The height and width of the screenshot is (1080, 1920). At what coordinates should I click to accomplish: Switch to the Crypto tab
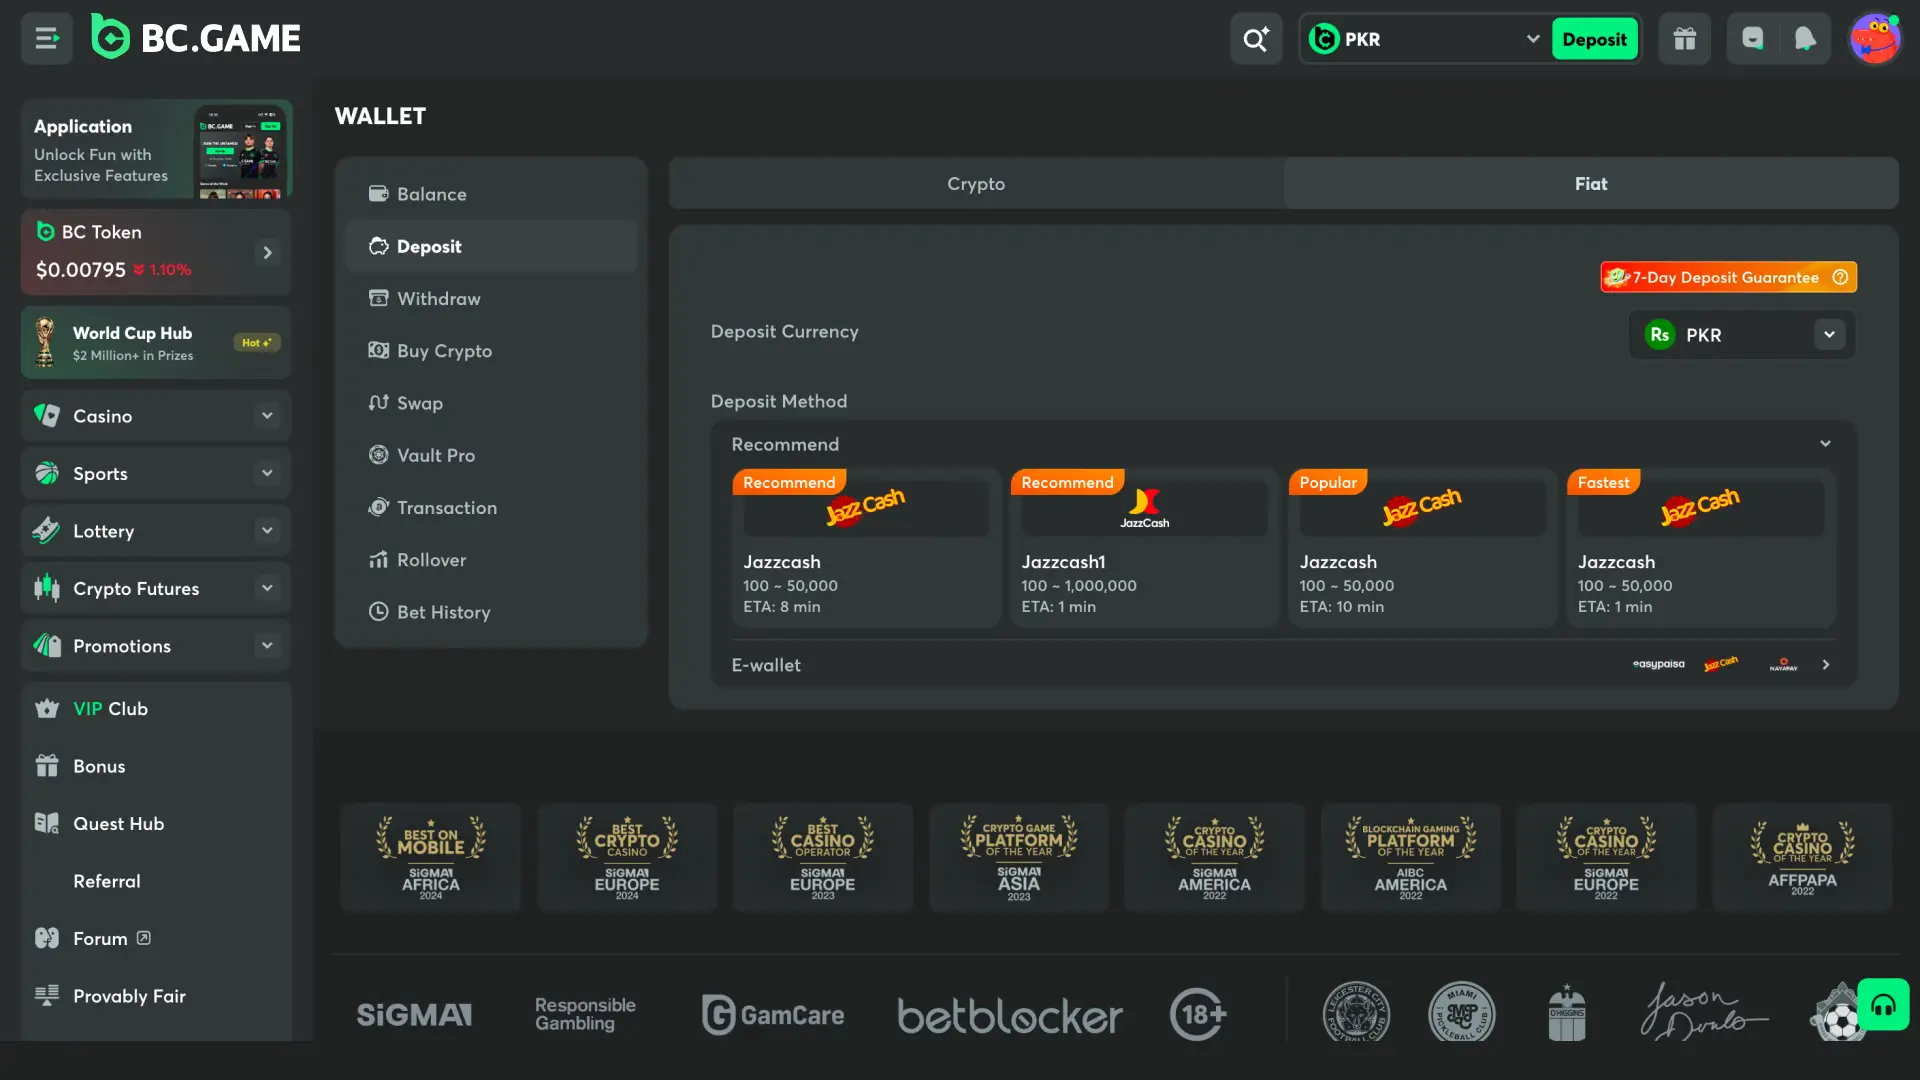click(x=976, y=184)
